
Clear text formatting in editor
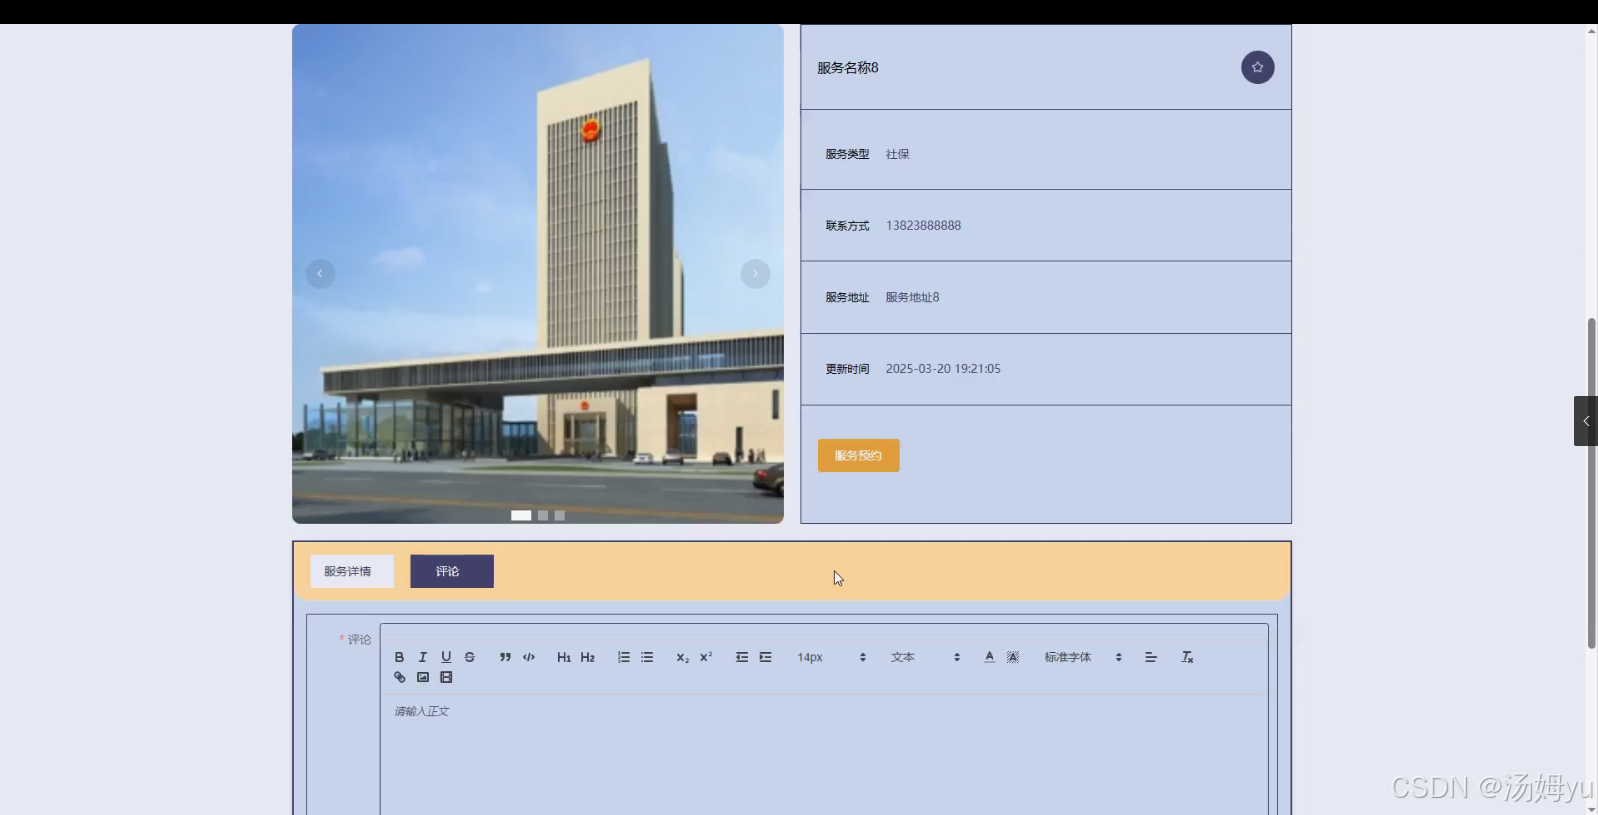click(1187, 657)
